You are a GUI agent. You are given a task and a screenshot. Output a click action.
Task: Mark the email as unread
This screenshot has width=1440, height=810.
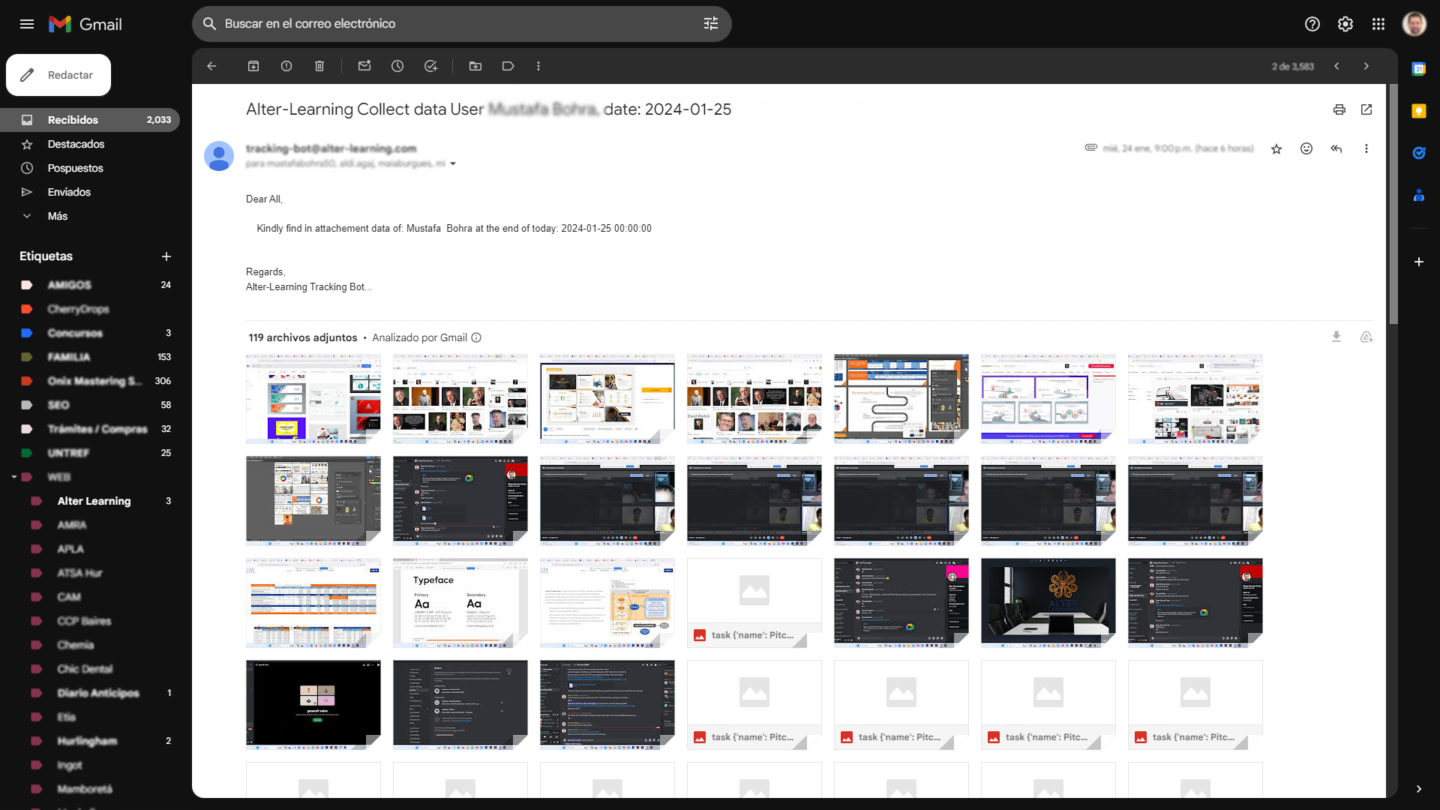[364, 66]
